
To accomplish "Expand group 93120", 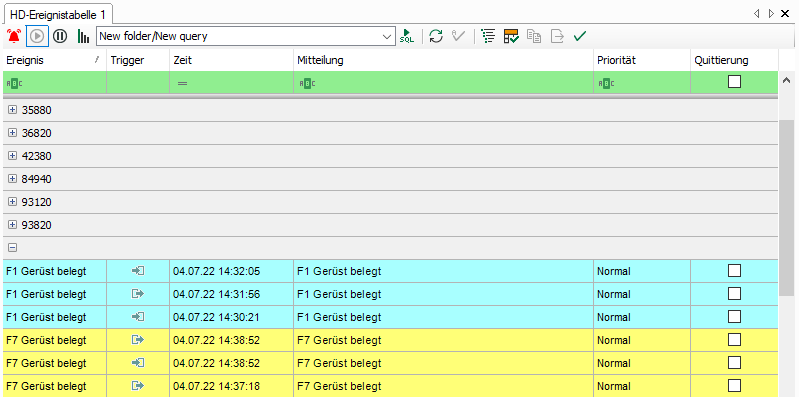I will pos(13,202).
